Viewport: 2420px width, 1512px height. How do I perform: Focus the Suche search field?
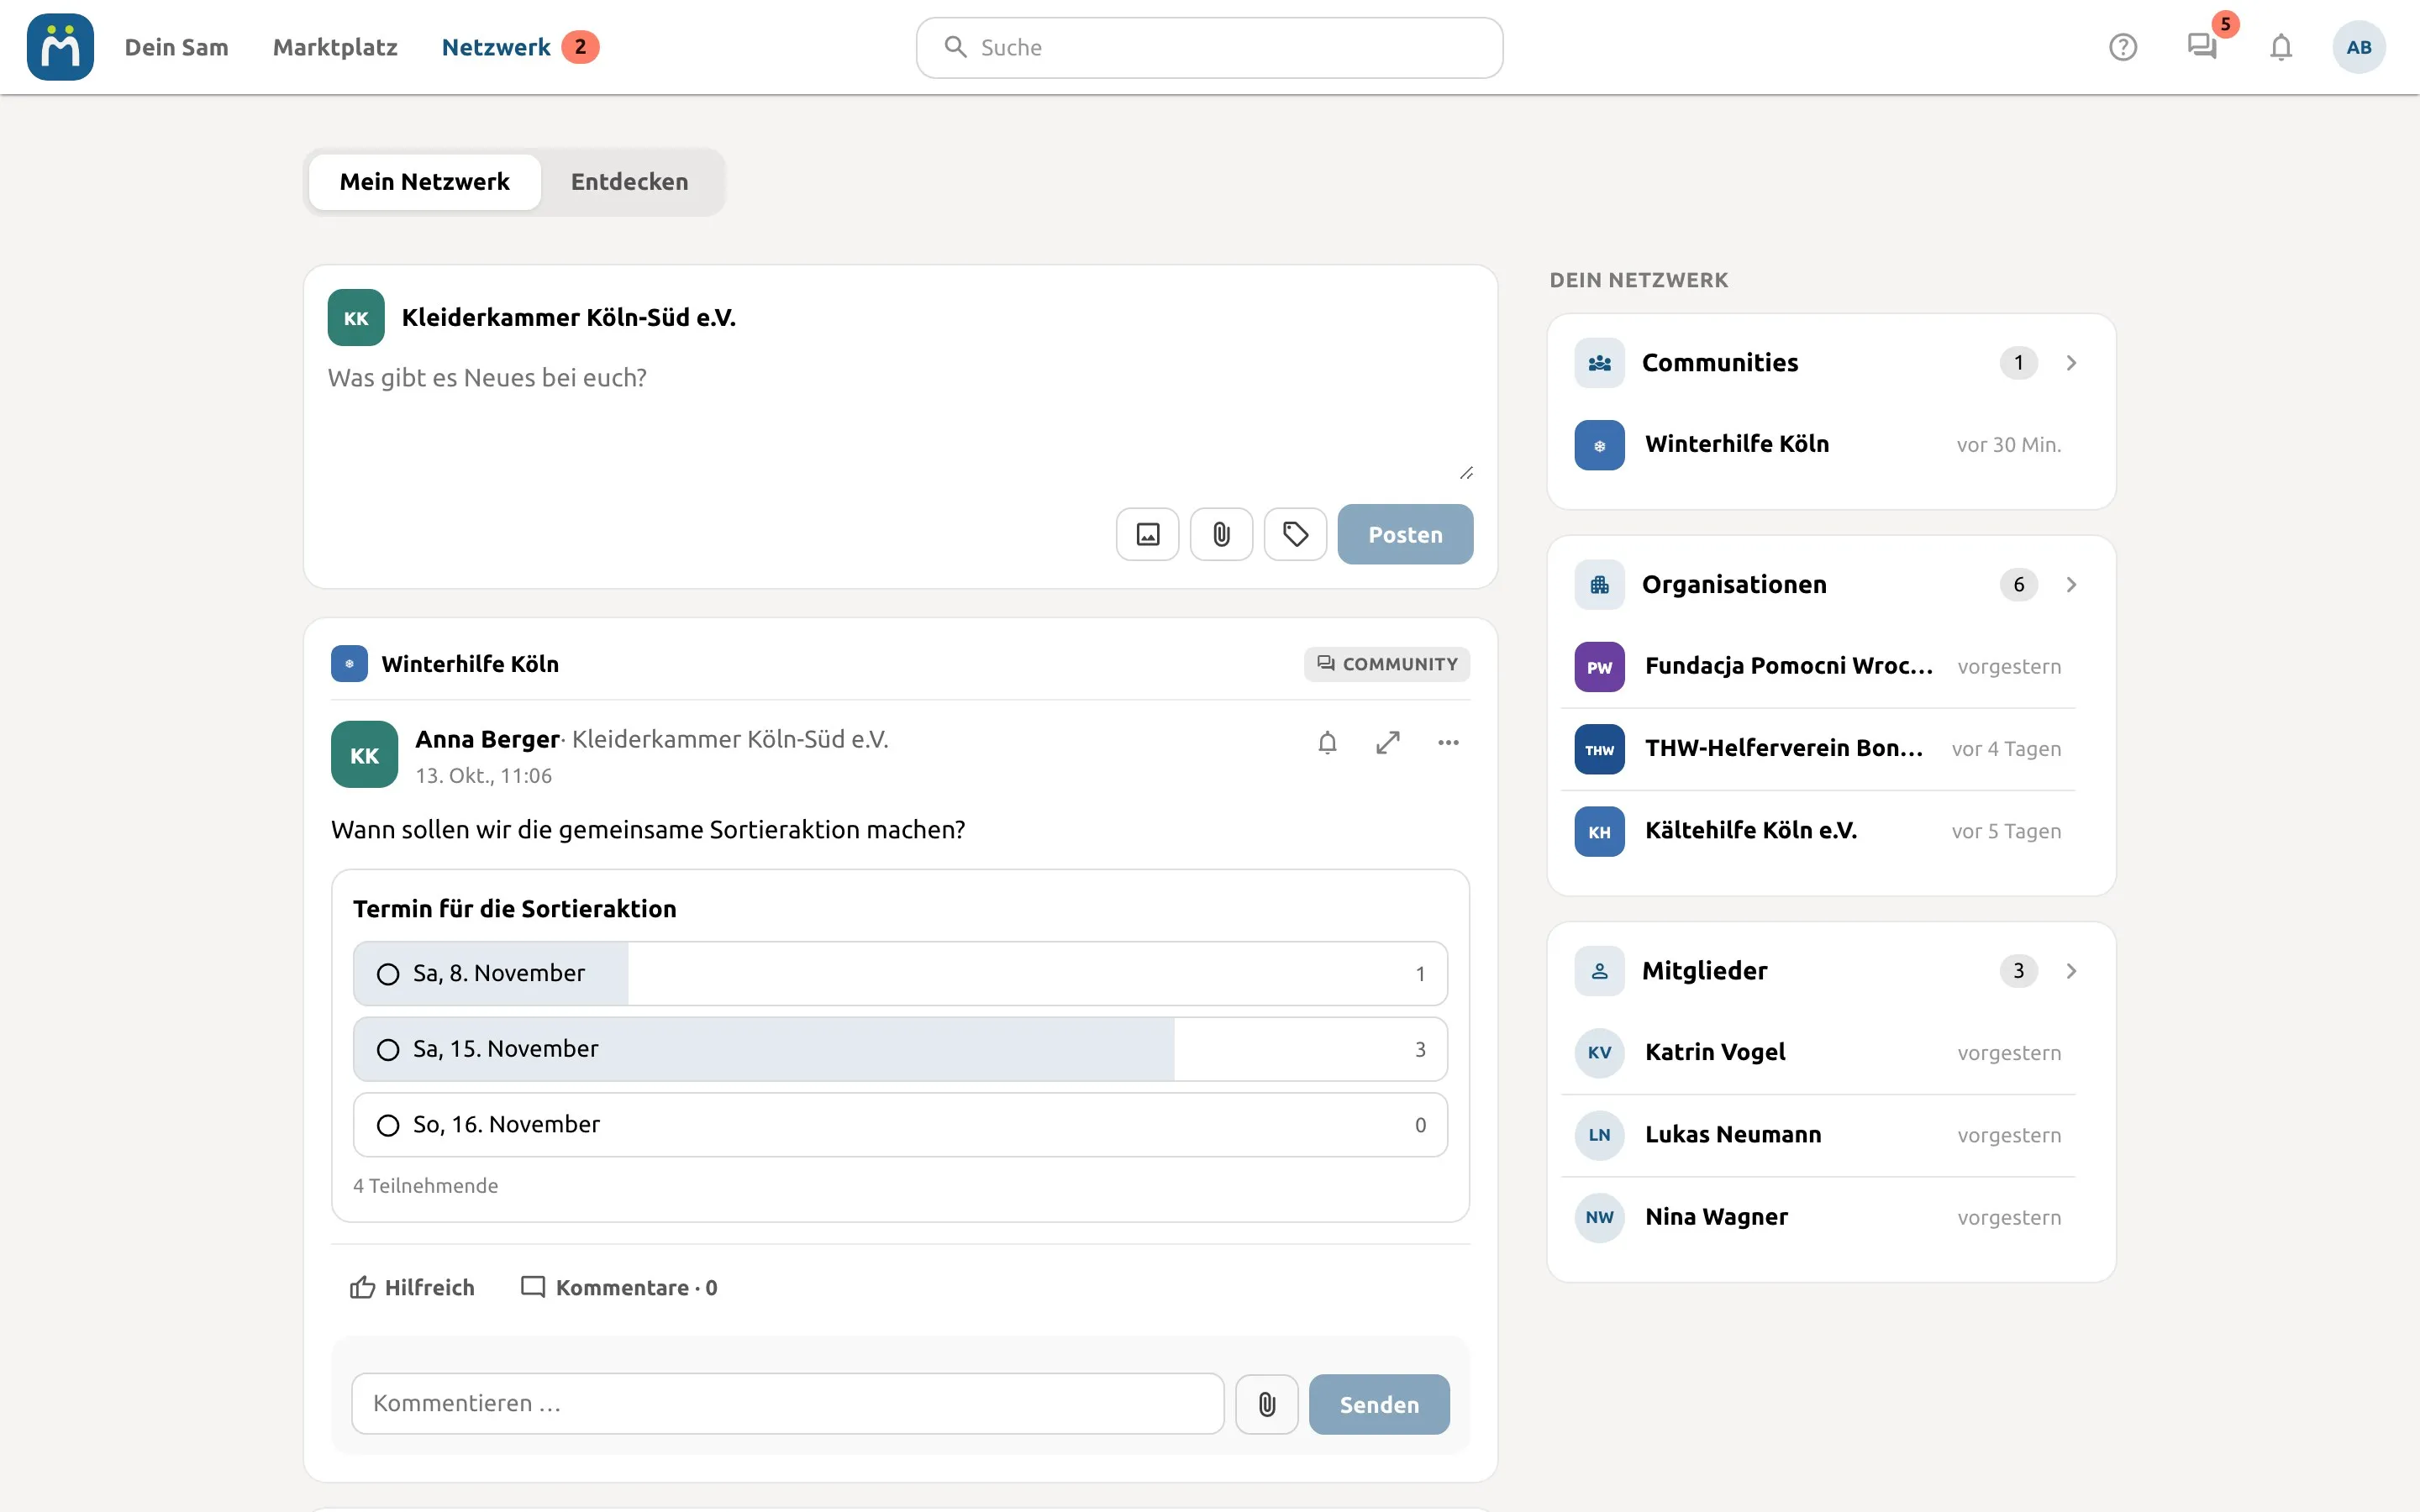coord(1209,47)
